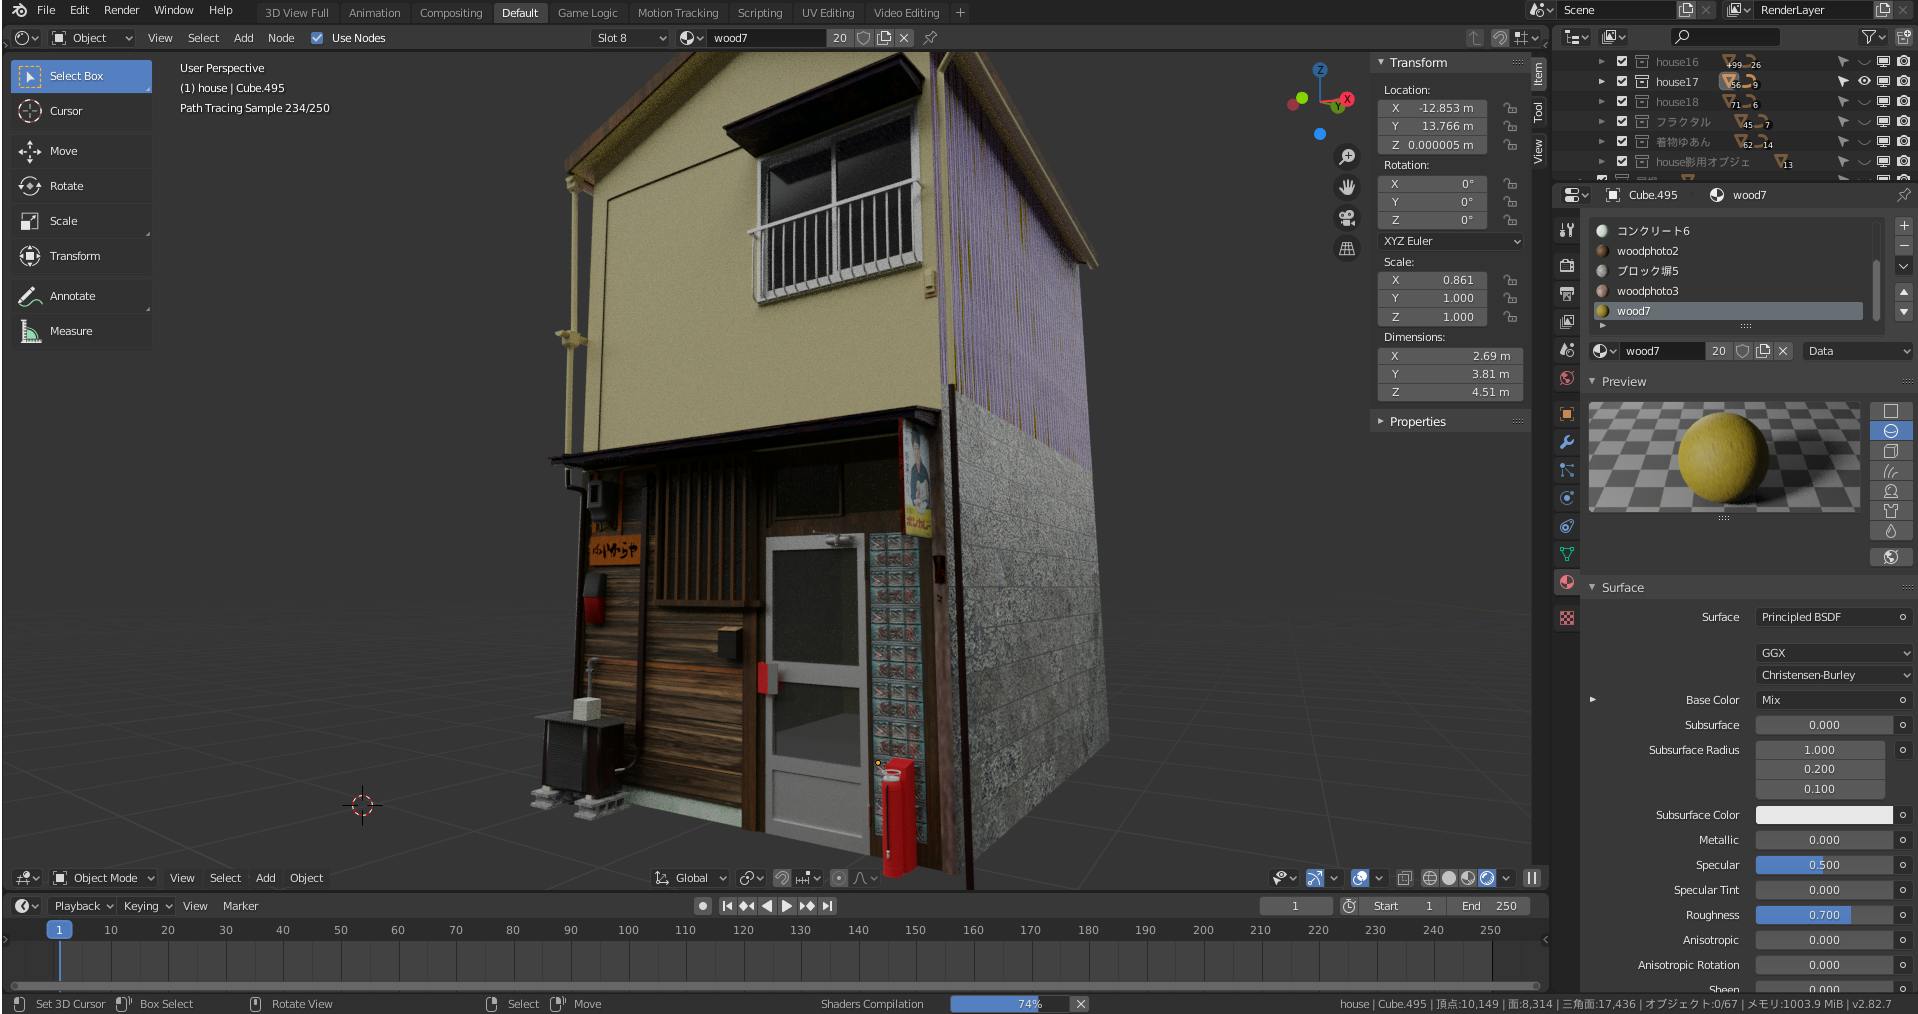Activate the Move tool
The height and width of the screenshot is (1014, 1918).
[x=81, y=151]
